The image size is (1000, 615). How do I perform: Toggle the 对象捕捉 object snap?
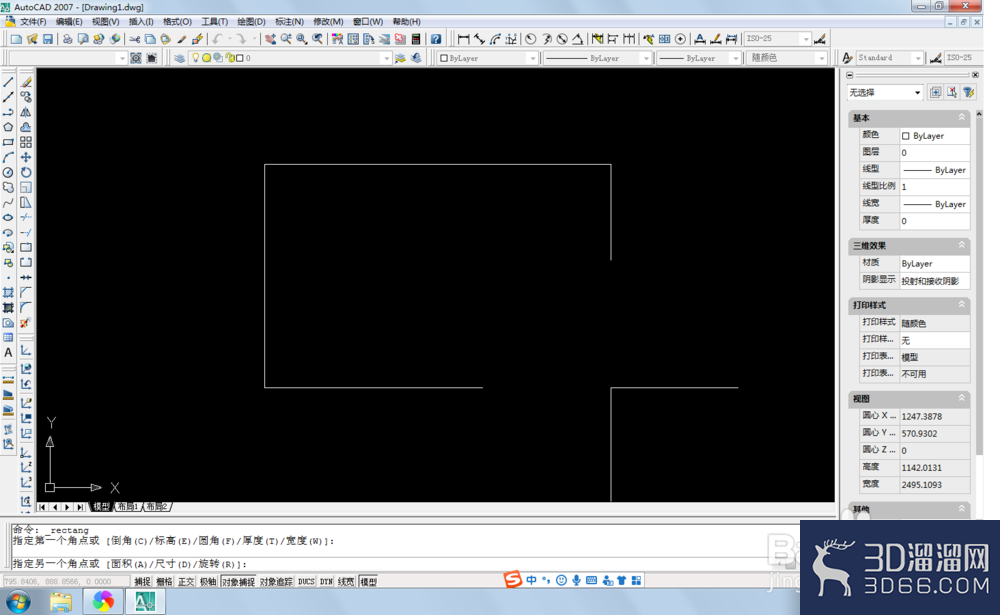[x=238, y=582]
